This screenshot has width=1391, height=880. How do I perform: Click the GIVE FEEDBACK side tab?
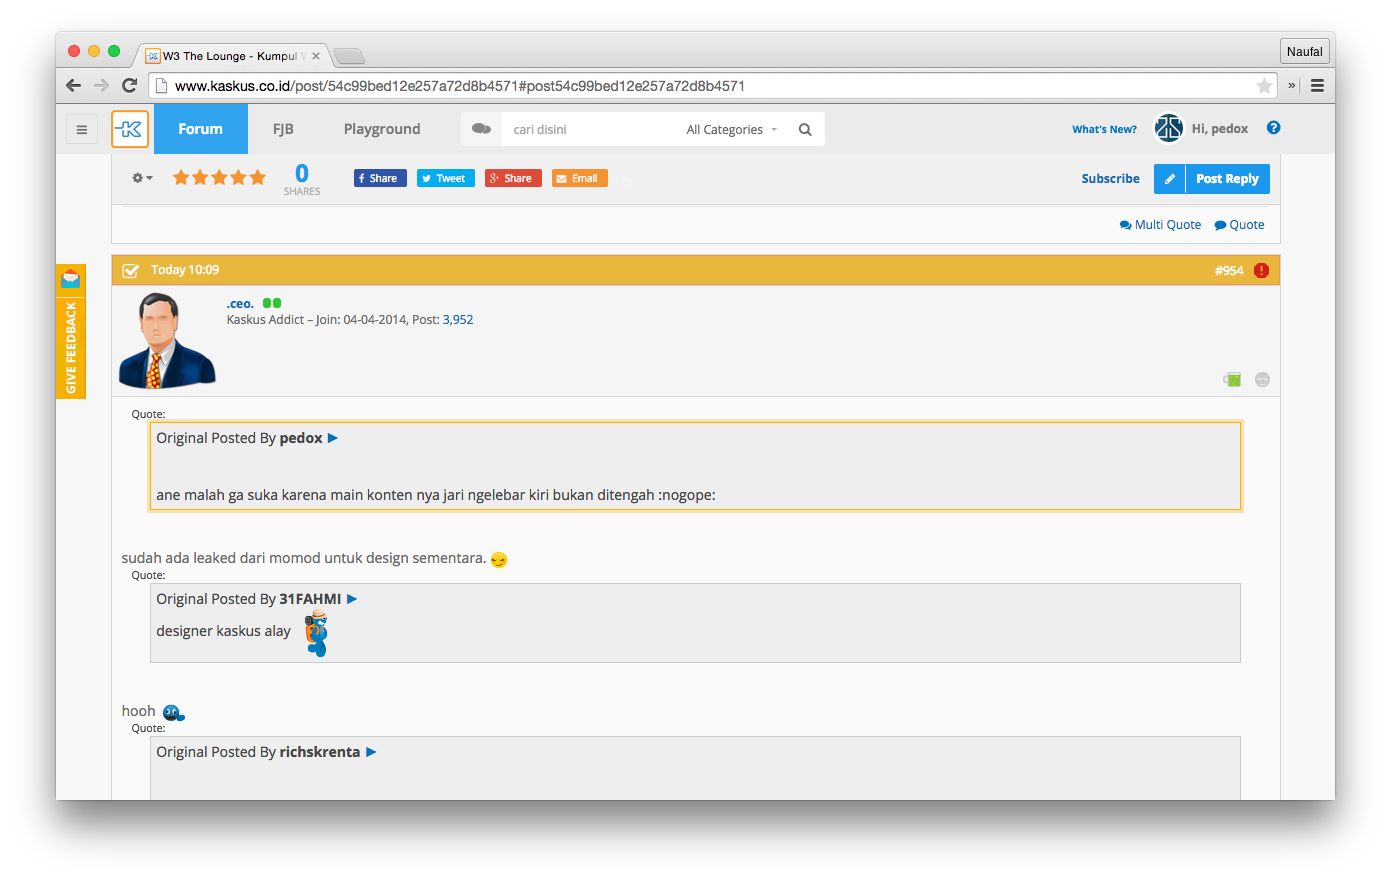(x=71, y=347)
